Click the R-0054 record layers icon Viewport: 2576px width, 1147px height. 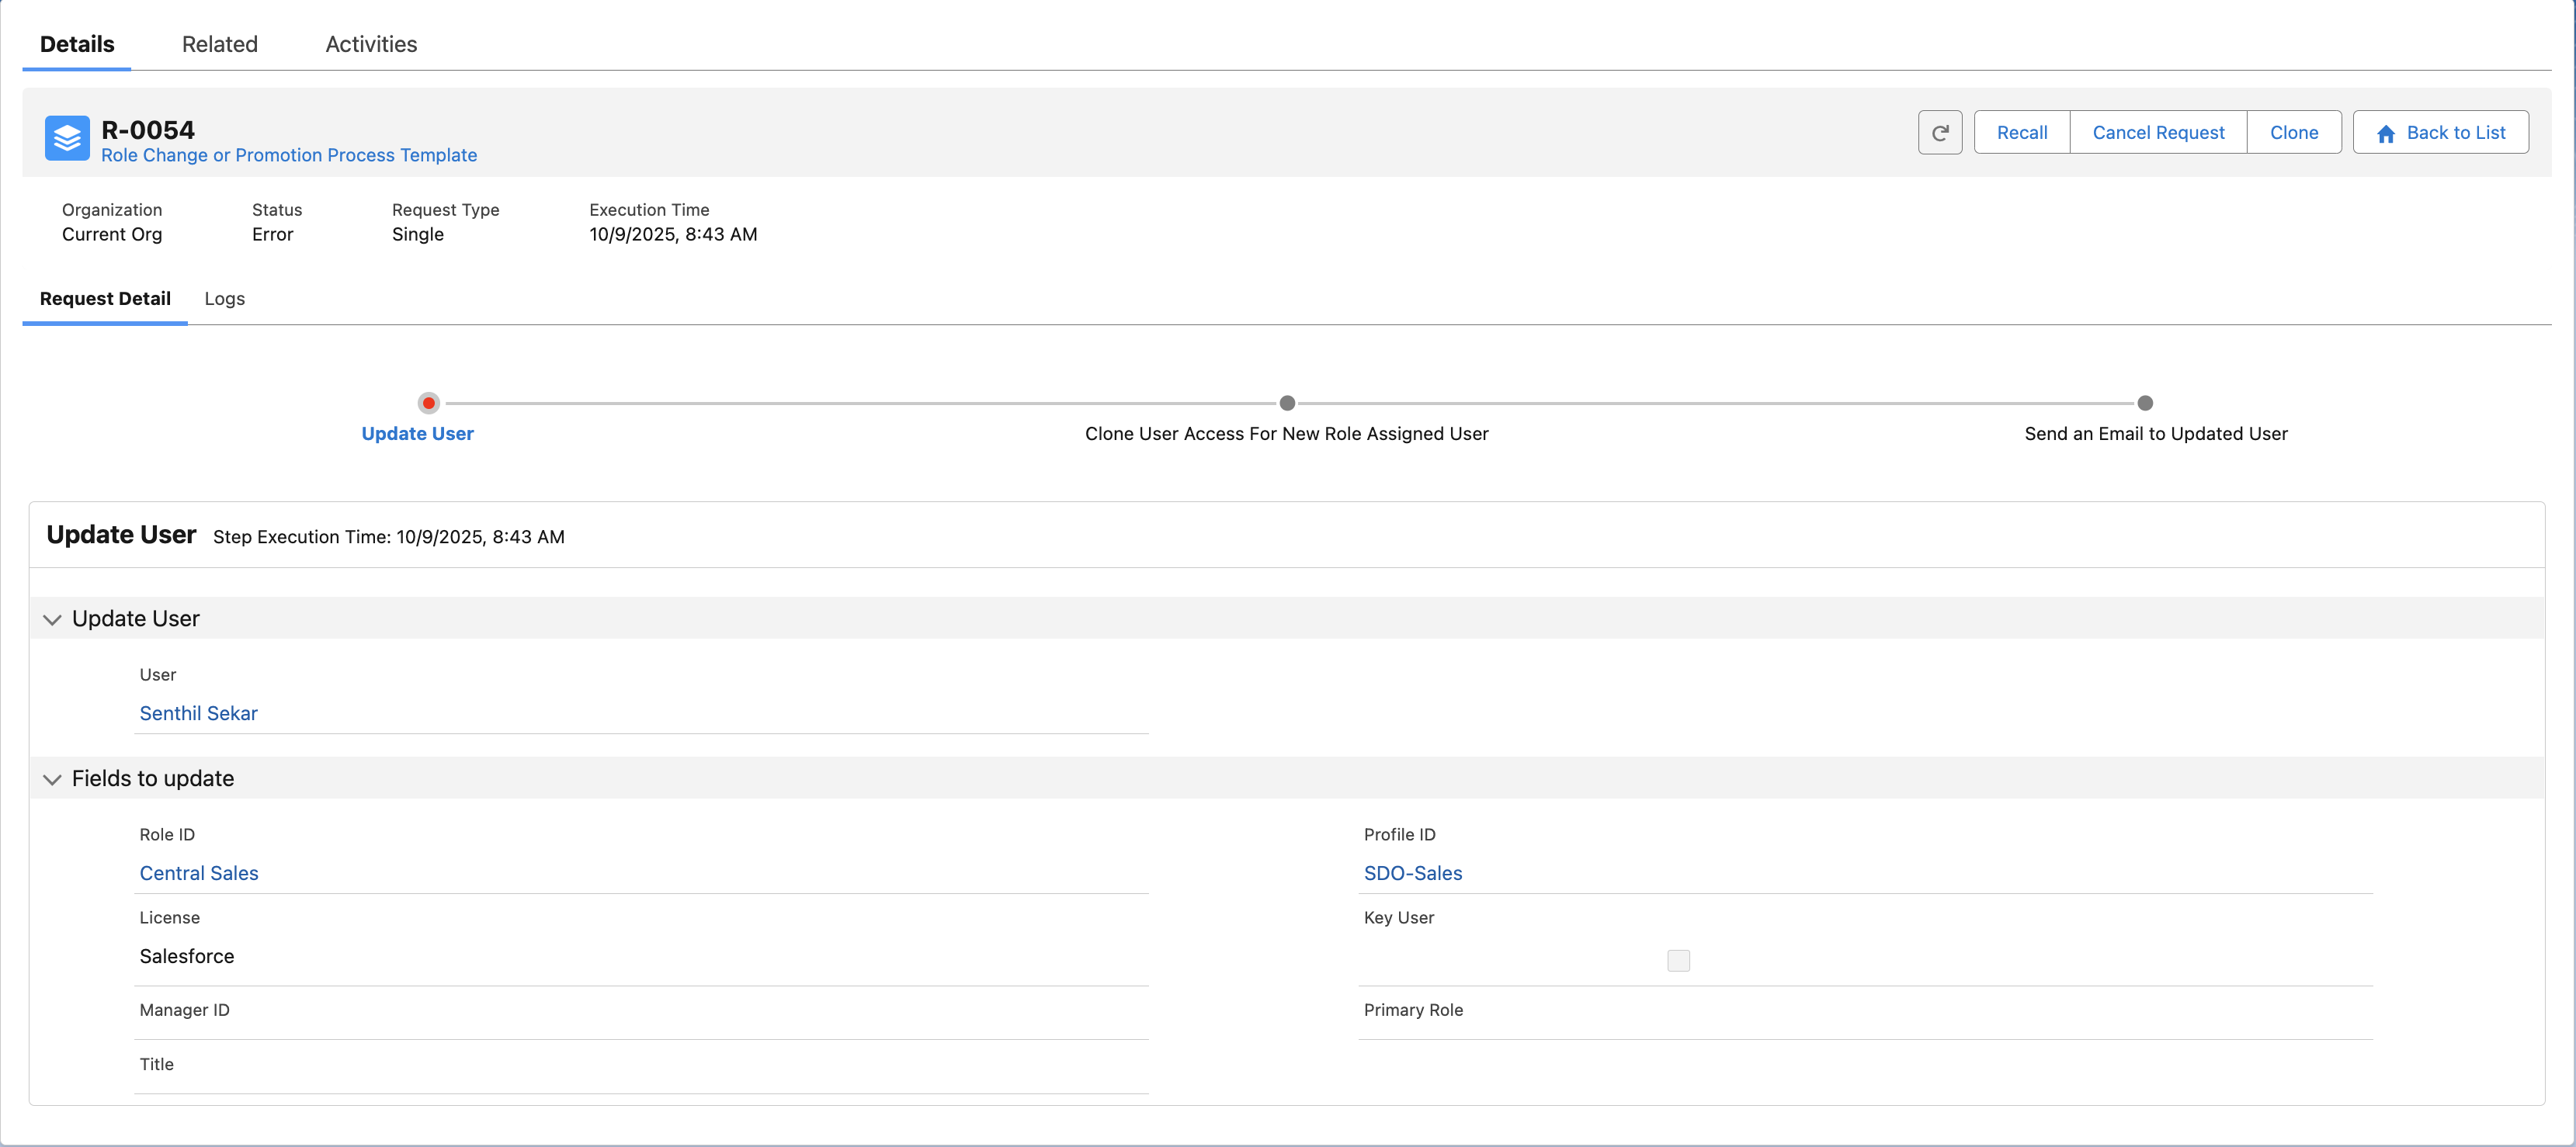[67, 138]
